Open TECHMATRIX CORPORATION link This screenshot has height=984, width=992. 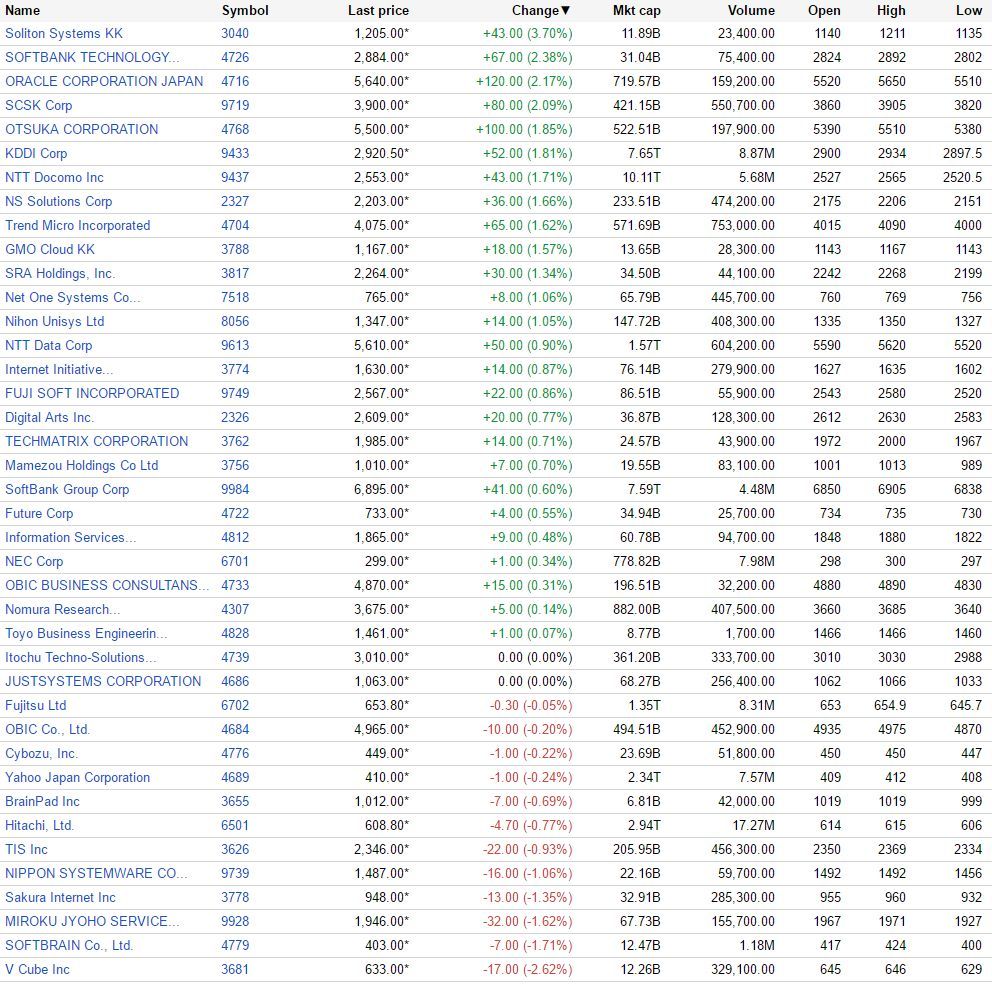tap(97, 442)
